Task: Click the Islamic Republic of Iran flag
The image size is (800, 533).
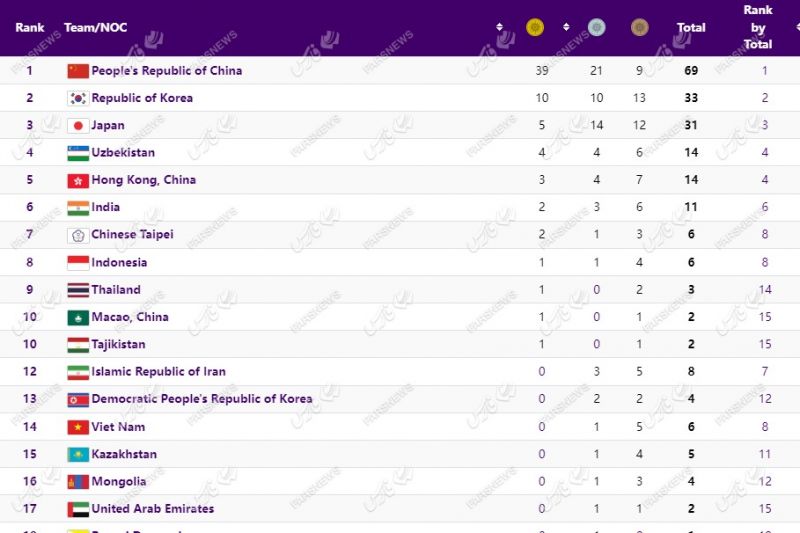Action: click(x=78, y=372)
